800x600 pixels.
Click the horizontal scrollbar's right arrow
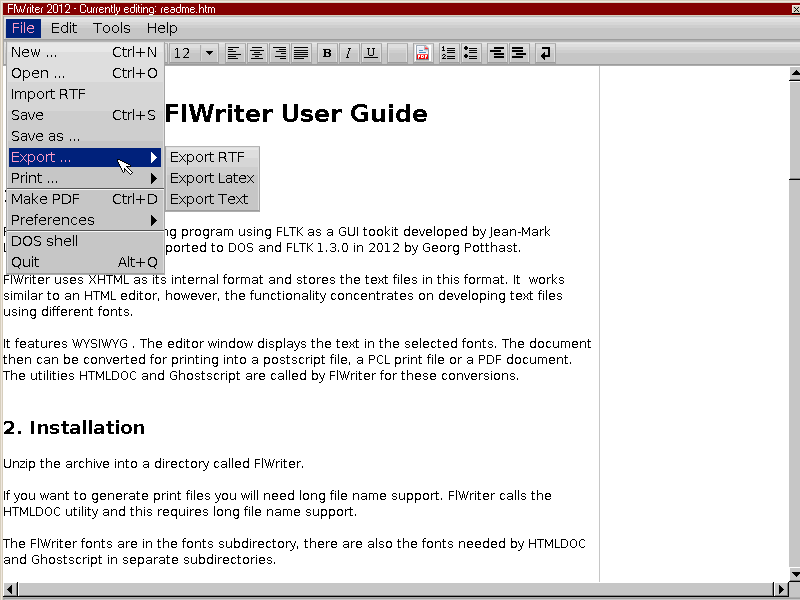[x=781, y=589]
